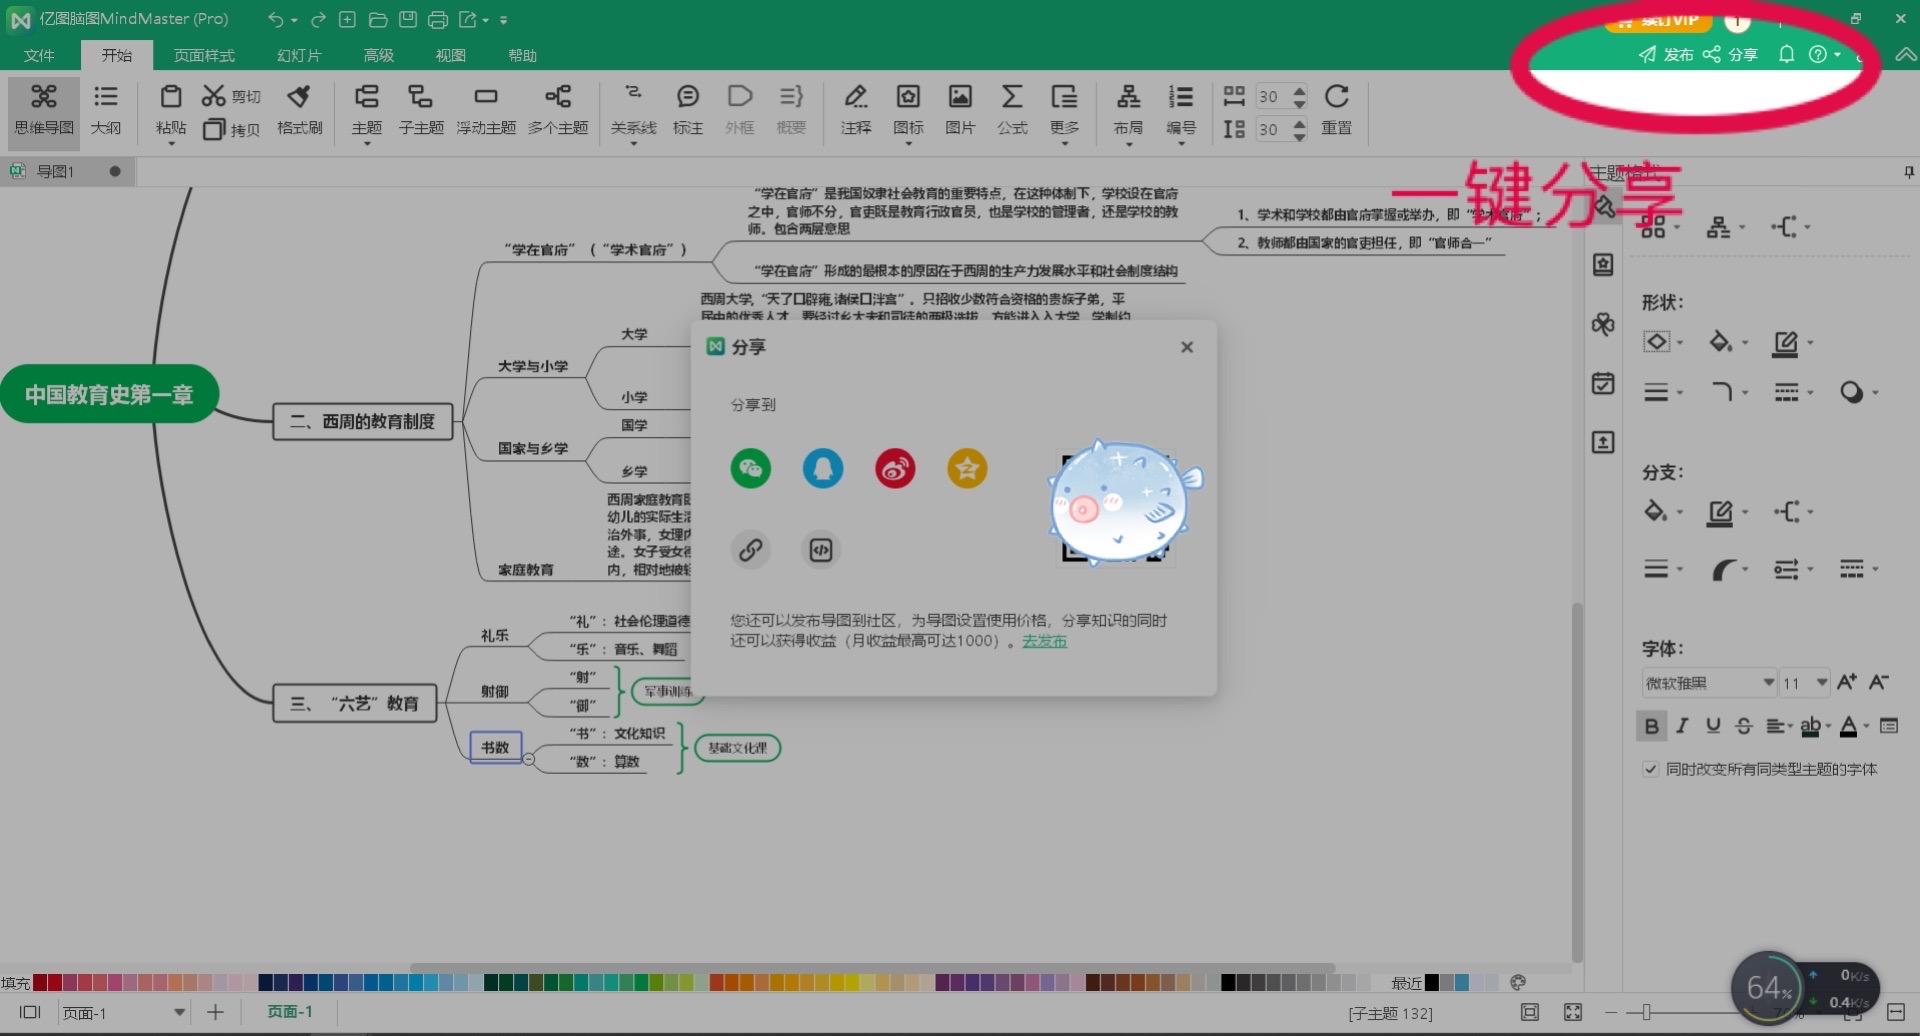
Task: Switch to the 页面样式 ribbon tab
Action: (204, 55)
